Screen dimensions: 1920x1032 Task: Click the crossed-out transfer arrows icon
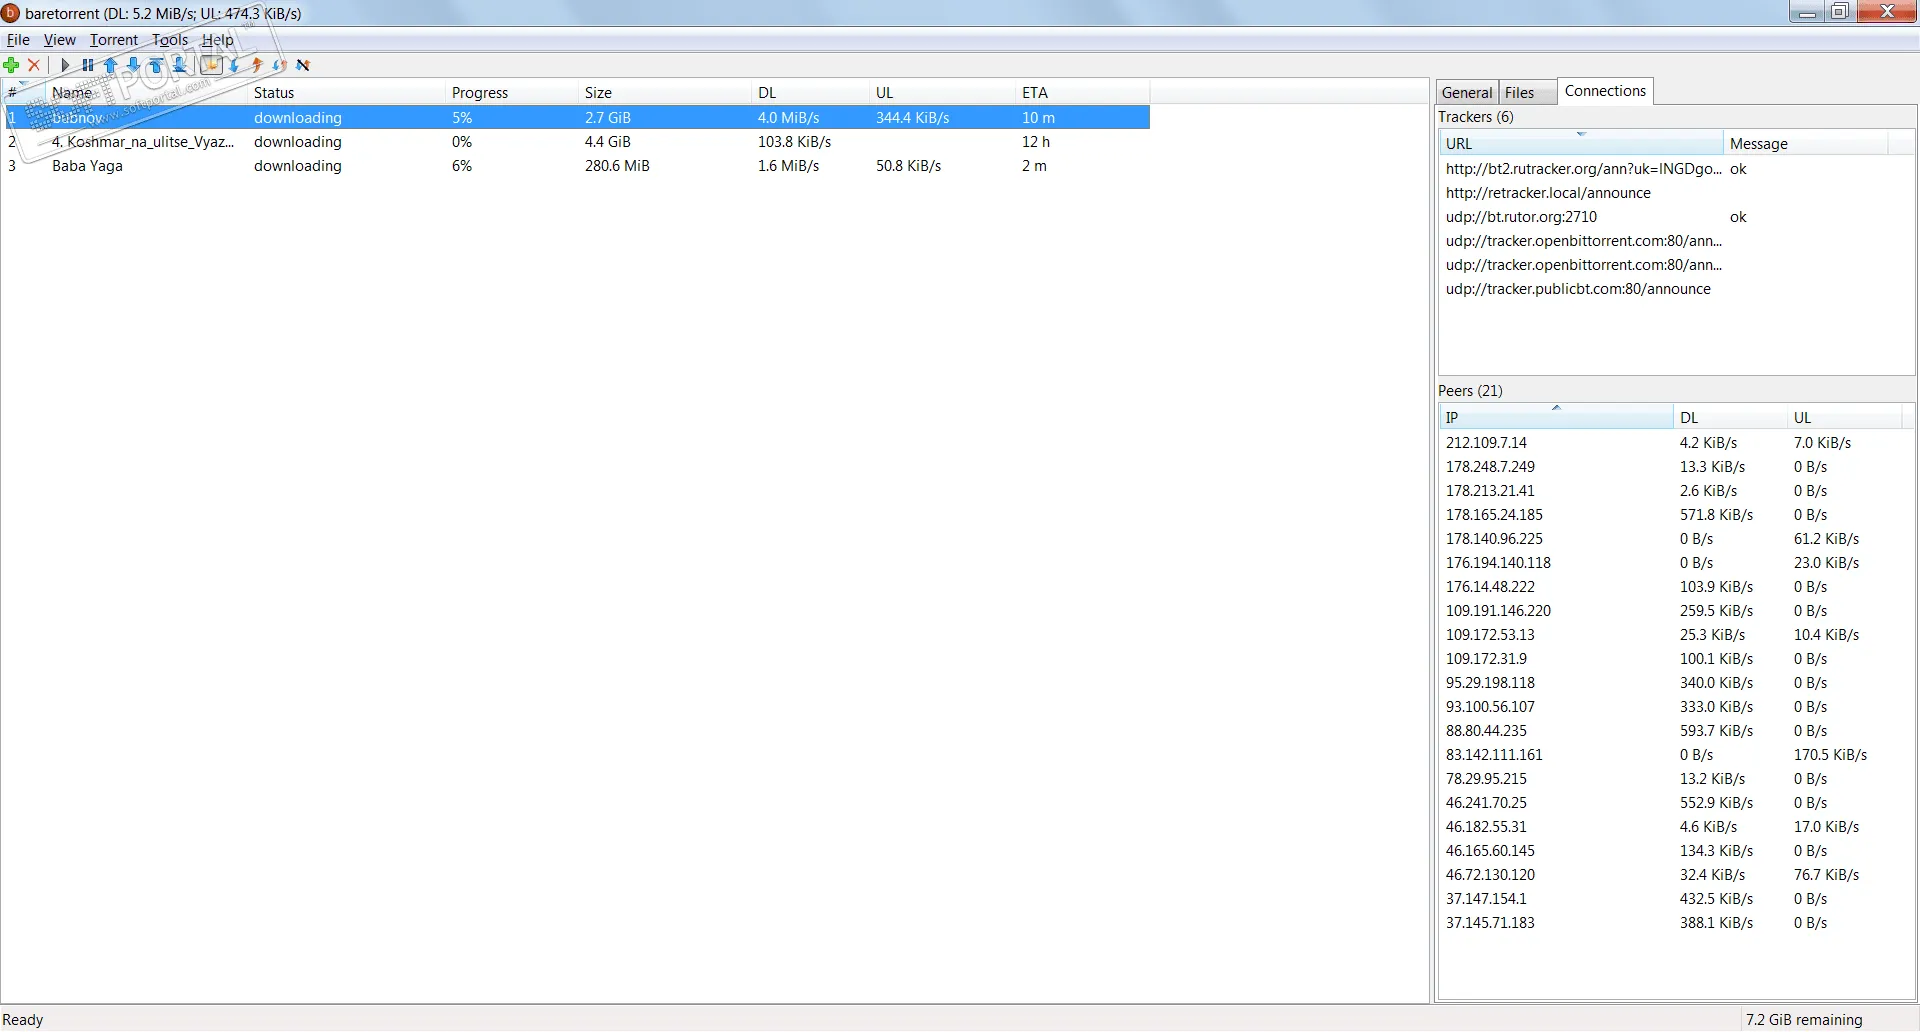pos(303,65)
